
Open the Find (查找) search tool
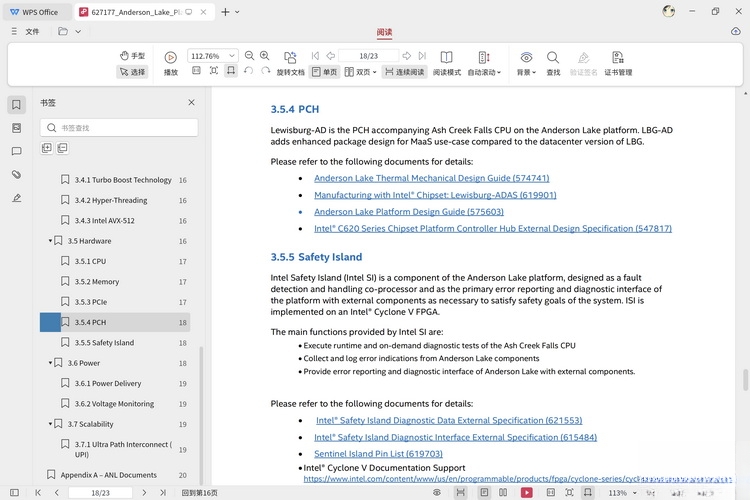tap(553, 63)
